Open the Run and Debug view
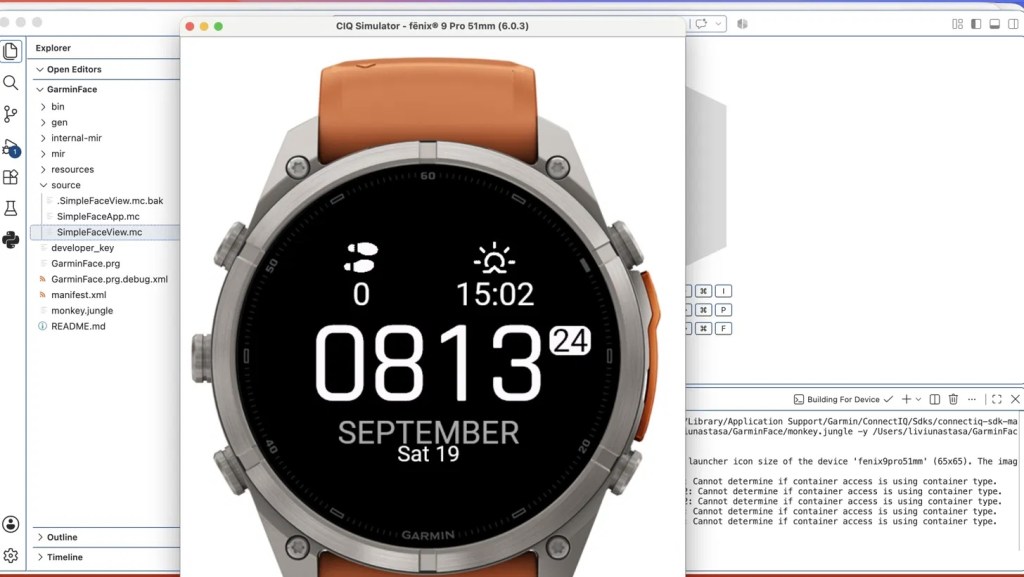 pos(10,147)
